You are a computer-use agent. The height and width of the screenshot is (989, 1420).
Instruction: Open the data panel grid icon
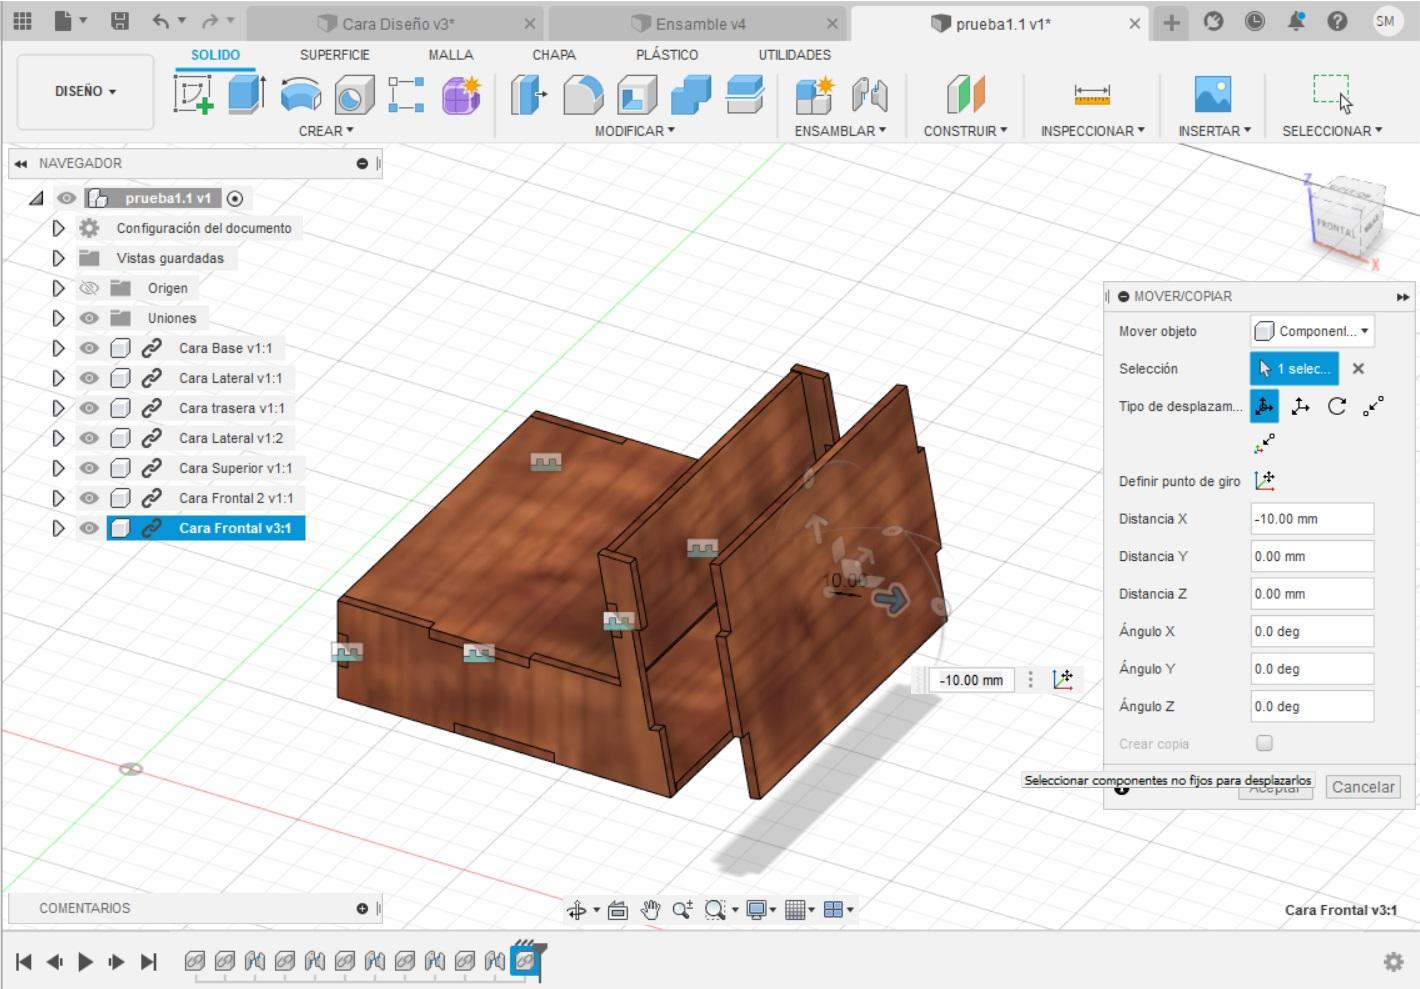22,21
